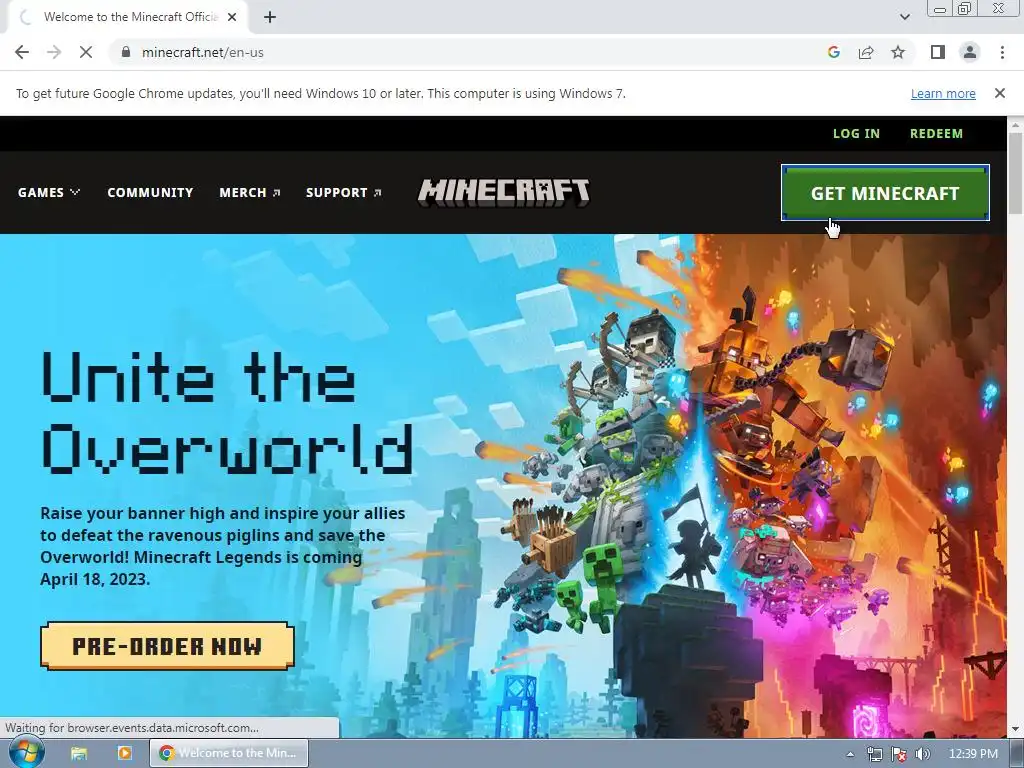Click the PRE-ORDER NOW button
This screenshot has height=768, width=1024.
[x=167, y=646]
